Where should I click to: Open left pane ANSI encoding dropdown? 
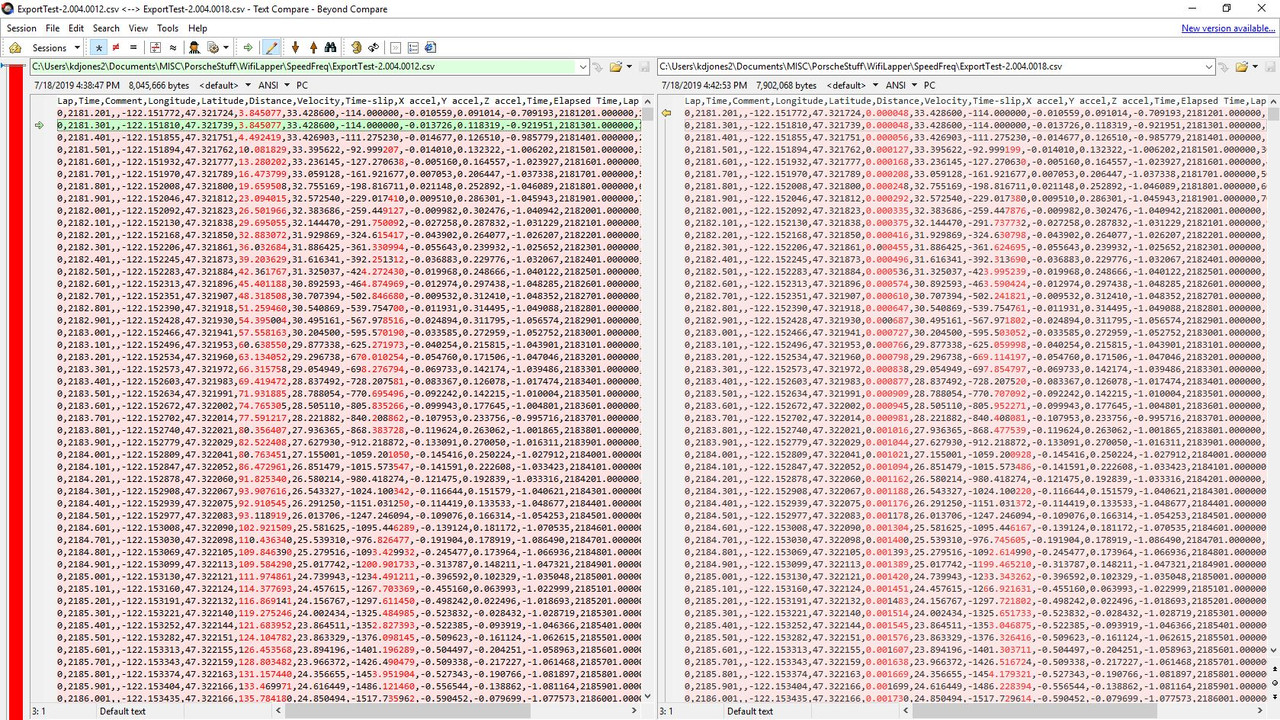[273, 86]
